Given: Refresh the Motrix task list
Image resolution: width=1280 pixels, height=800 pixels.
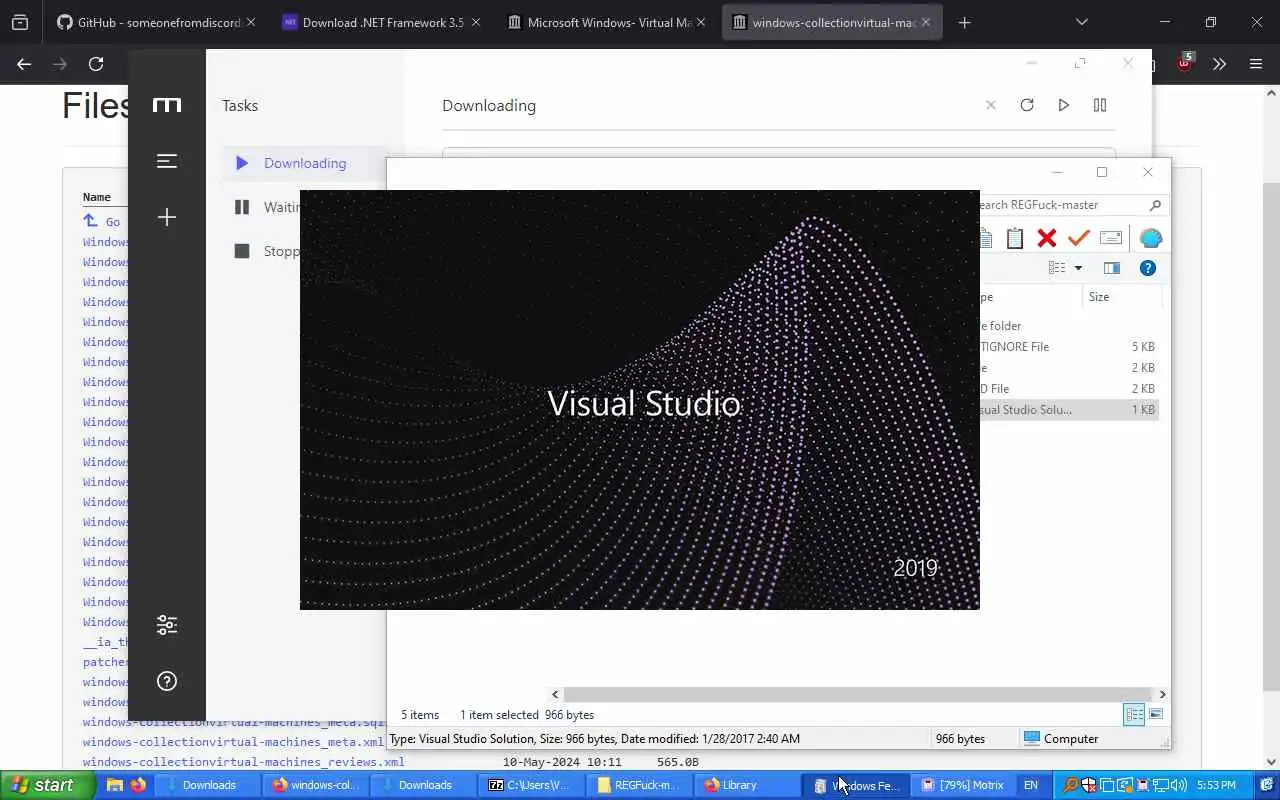Looking at the screenshot, I should [1027, 105].
